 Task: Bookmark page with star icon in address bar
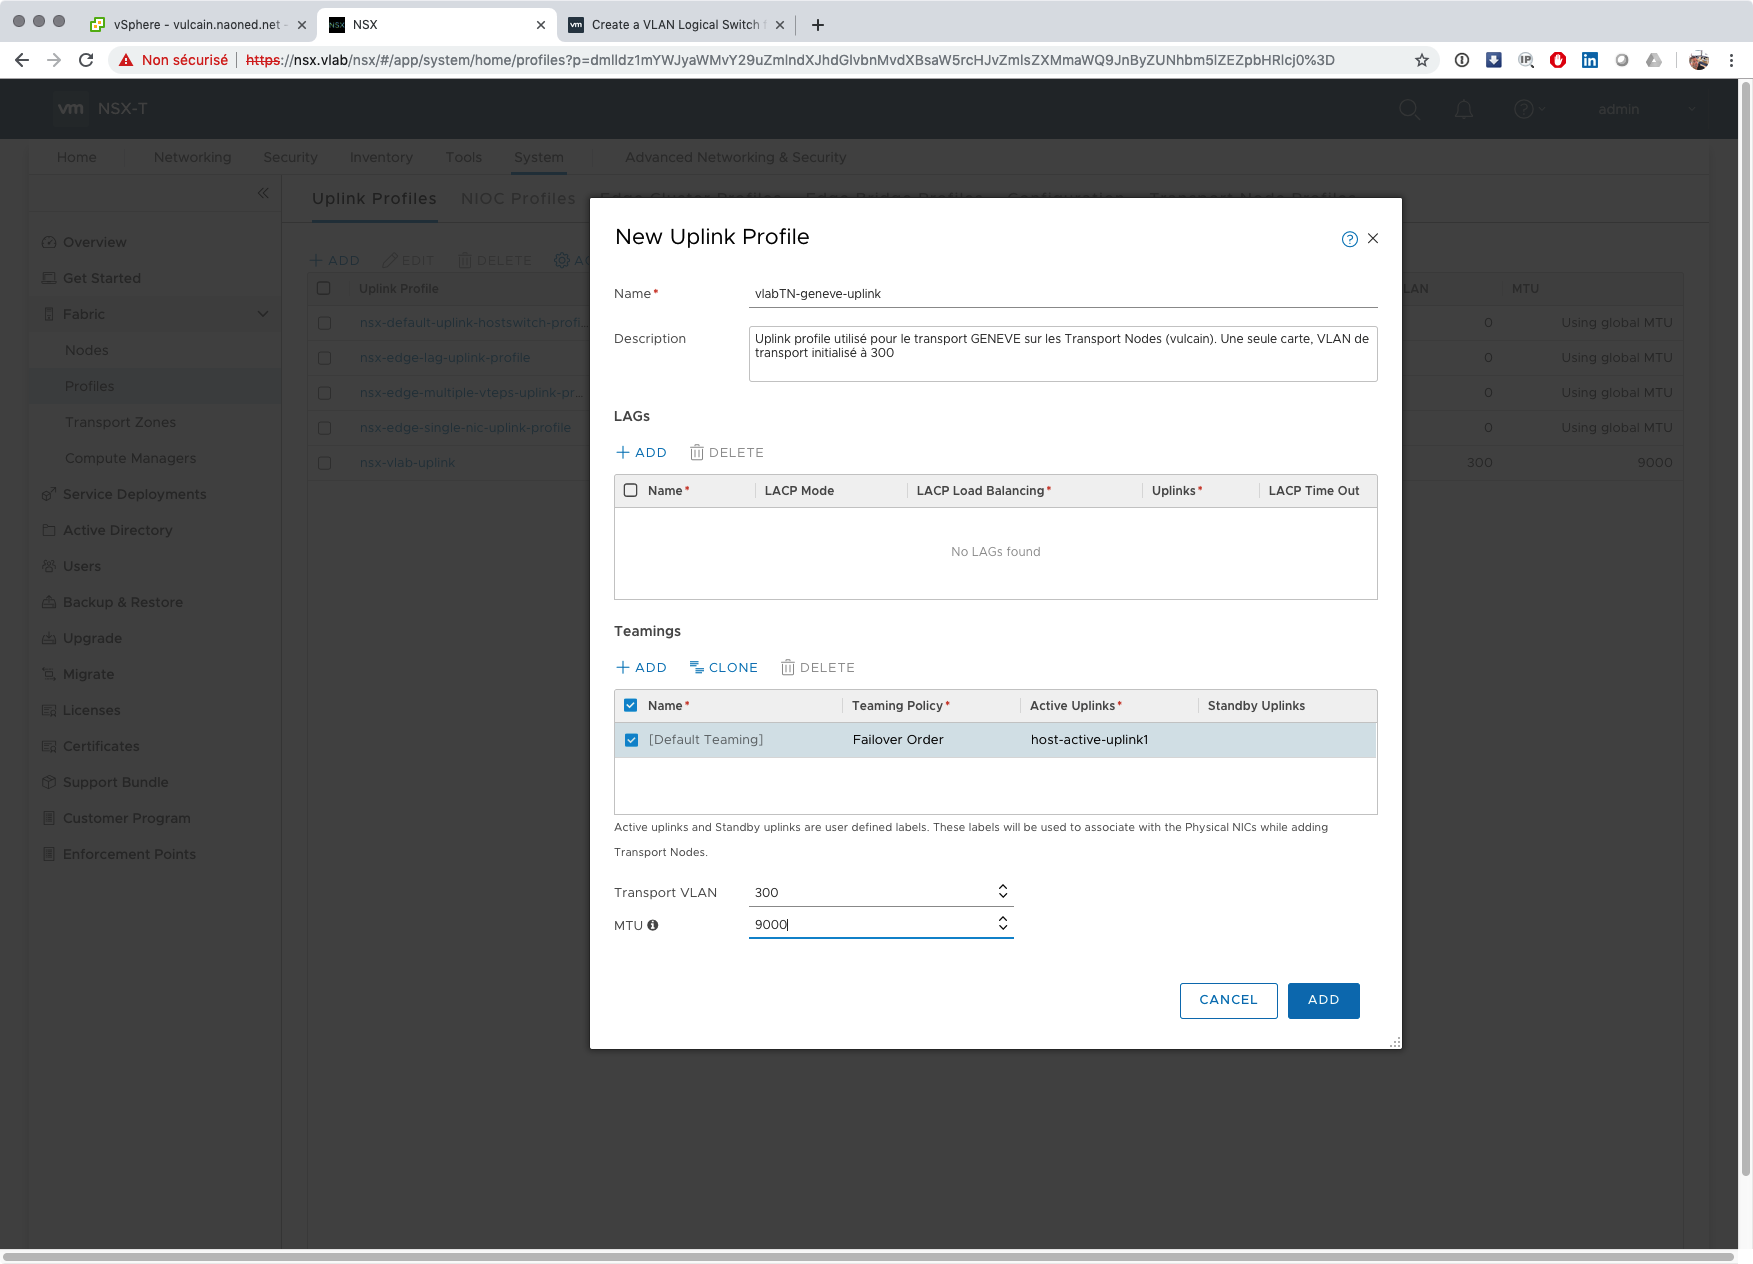[x=1421, y=60]
